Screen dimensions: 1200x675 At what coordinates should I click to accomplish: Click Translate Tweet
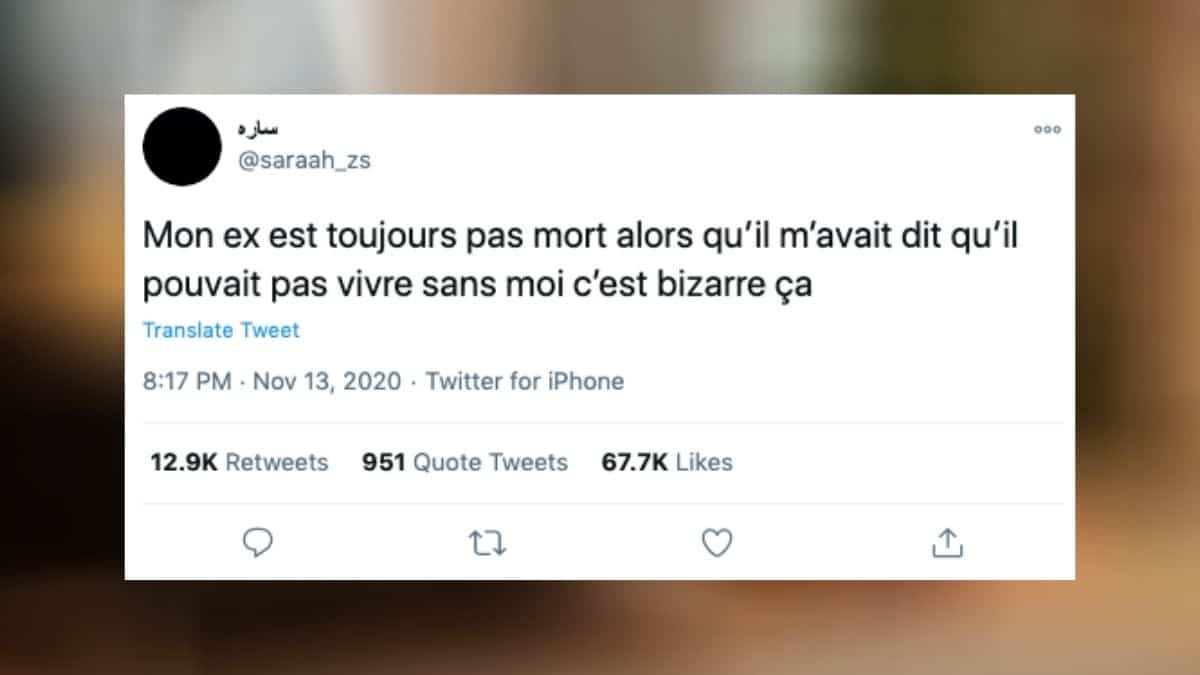coord(221,330)
